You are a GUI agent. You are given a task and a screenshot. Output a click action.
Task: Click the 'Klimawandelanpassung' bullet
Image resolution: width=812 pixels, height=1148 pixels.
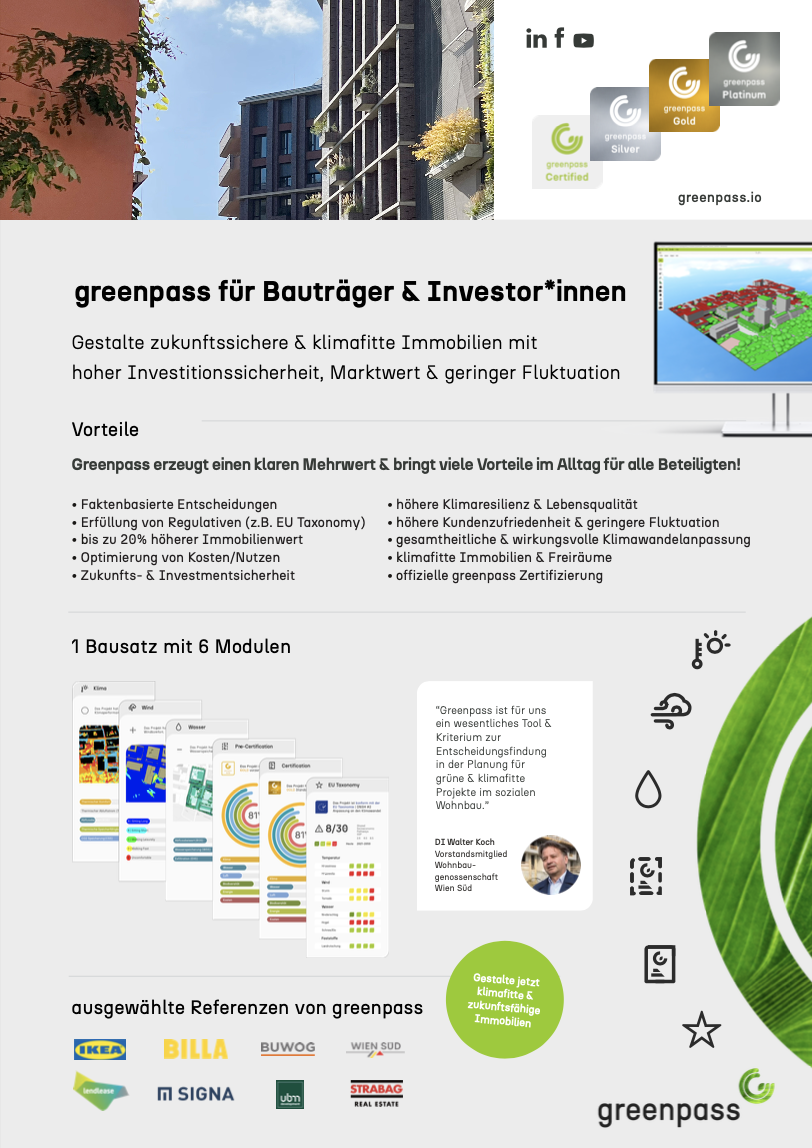click(569, 540)
